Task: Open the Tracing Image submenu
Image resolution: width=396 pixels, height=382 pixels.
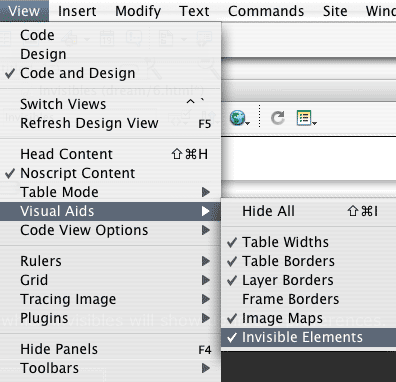Action: pyautogui.click(x=110, y=299)
